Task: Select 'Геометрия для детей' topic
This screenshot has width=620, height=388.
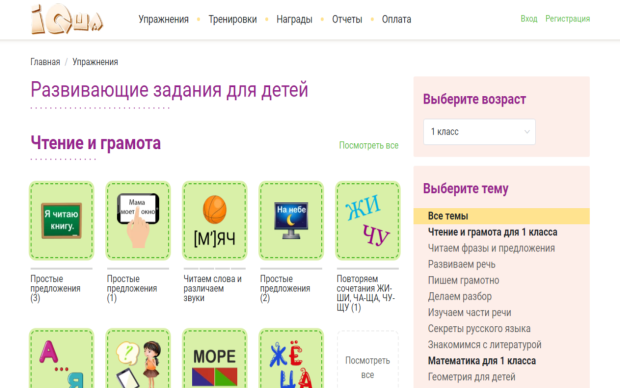Action: [x=471, y=377]
